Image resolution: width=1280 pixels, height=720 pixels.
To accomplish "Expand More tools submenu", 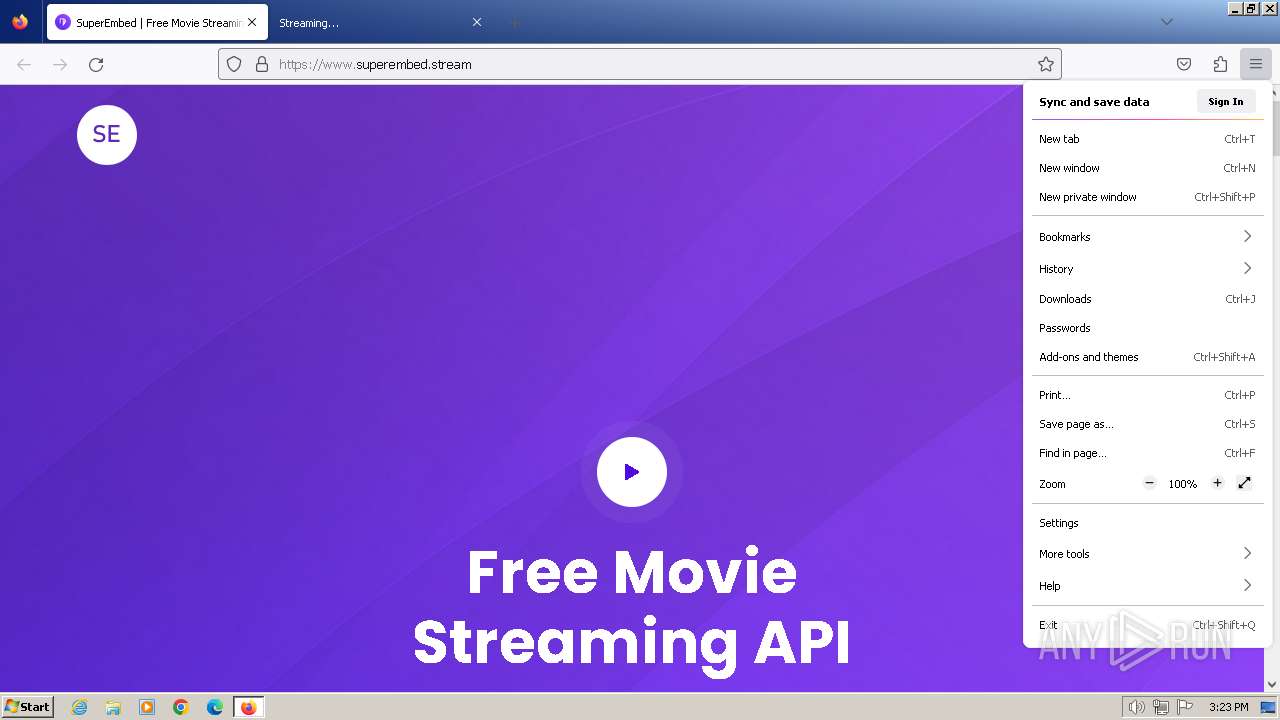I will 1147,554.
